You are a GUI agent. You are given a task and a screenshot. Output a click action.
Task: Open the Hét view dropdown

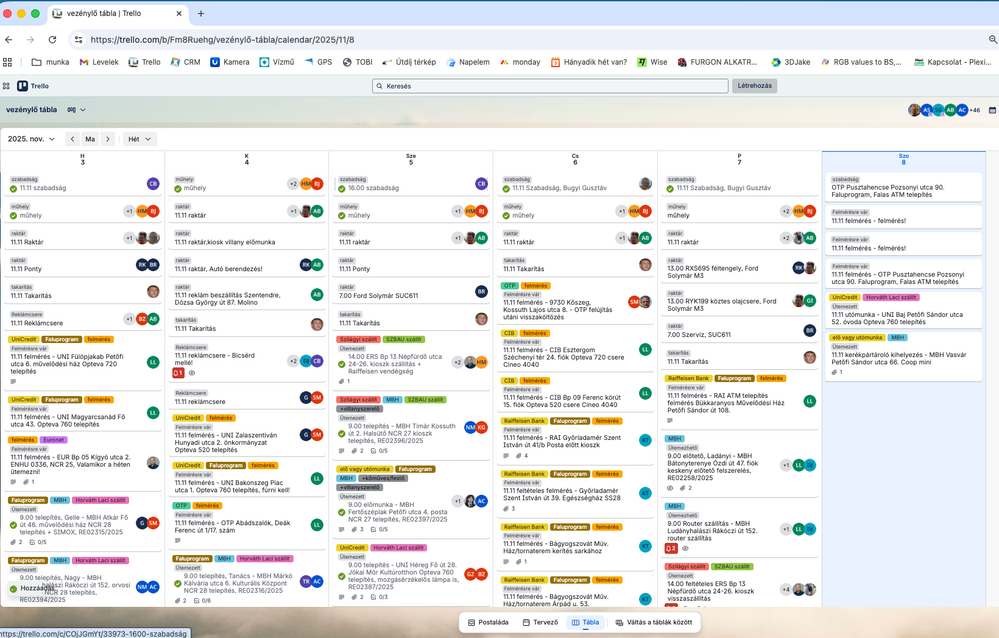coord(140,139)
